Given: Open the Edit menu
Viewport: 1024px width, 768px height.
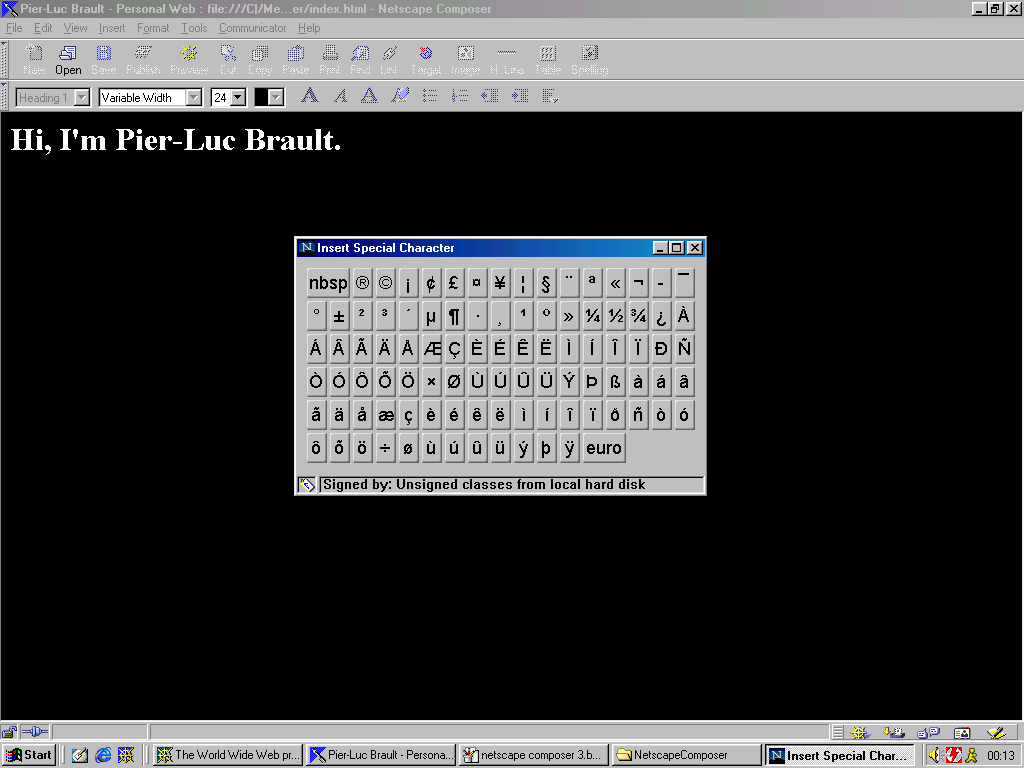Looking at the screenshot, I should [x=43, y=28].
